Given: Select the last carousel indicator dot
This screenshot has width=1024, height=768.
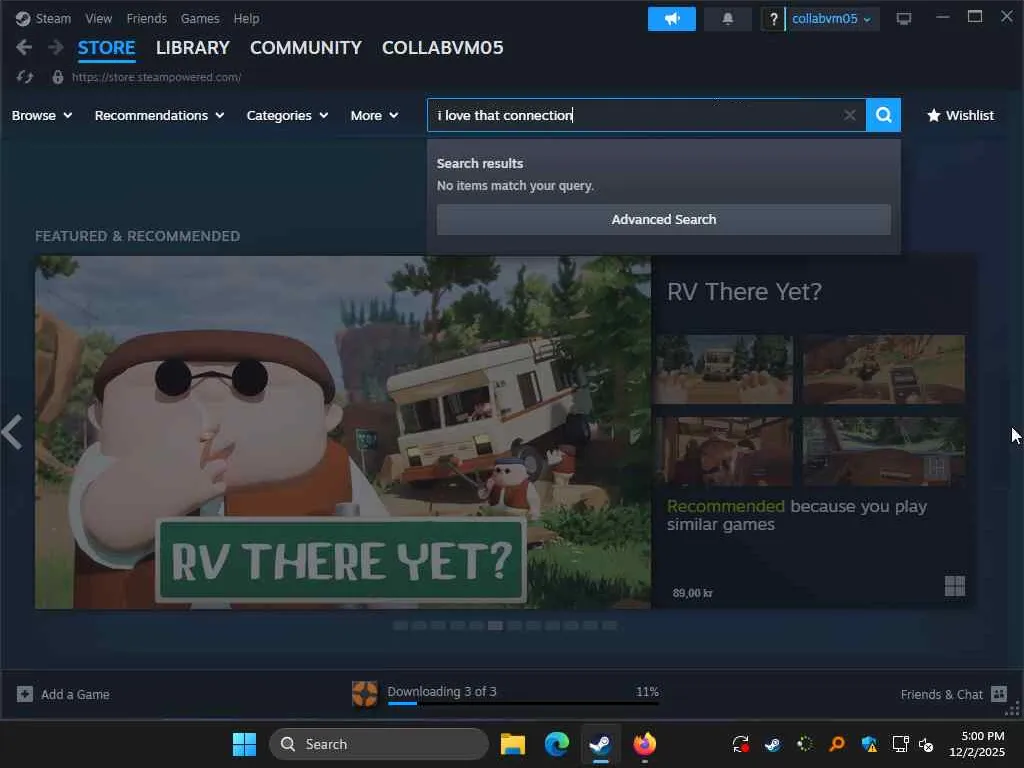Looking at the screenshot, I should (x=609, y=626).
